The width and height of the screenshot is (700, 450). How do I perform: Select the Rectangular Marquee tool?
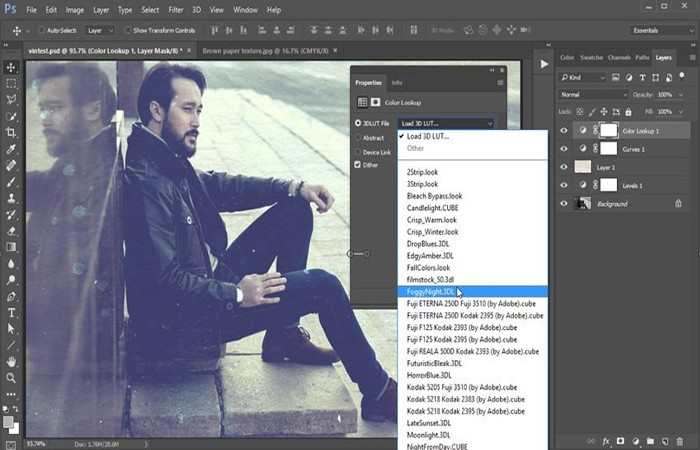click(11, 83)
